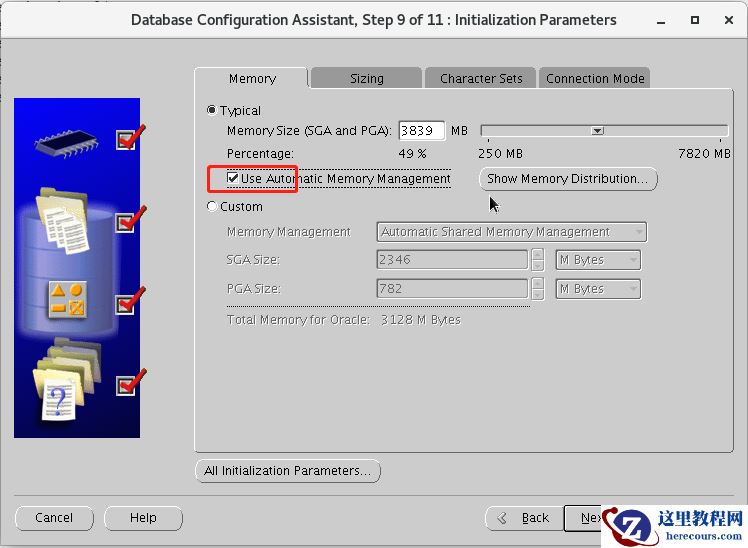This screenshot has width=748, height=548.
Task: Close the Database Configuration Assistant window
Action: click(x=729, y=20)
